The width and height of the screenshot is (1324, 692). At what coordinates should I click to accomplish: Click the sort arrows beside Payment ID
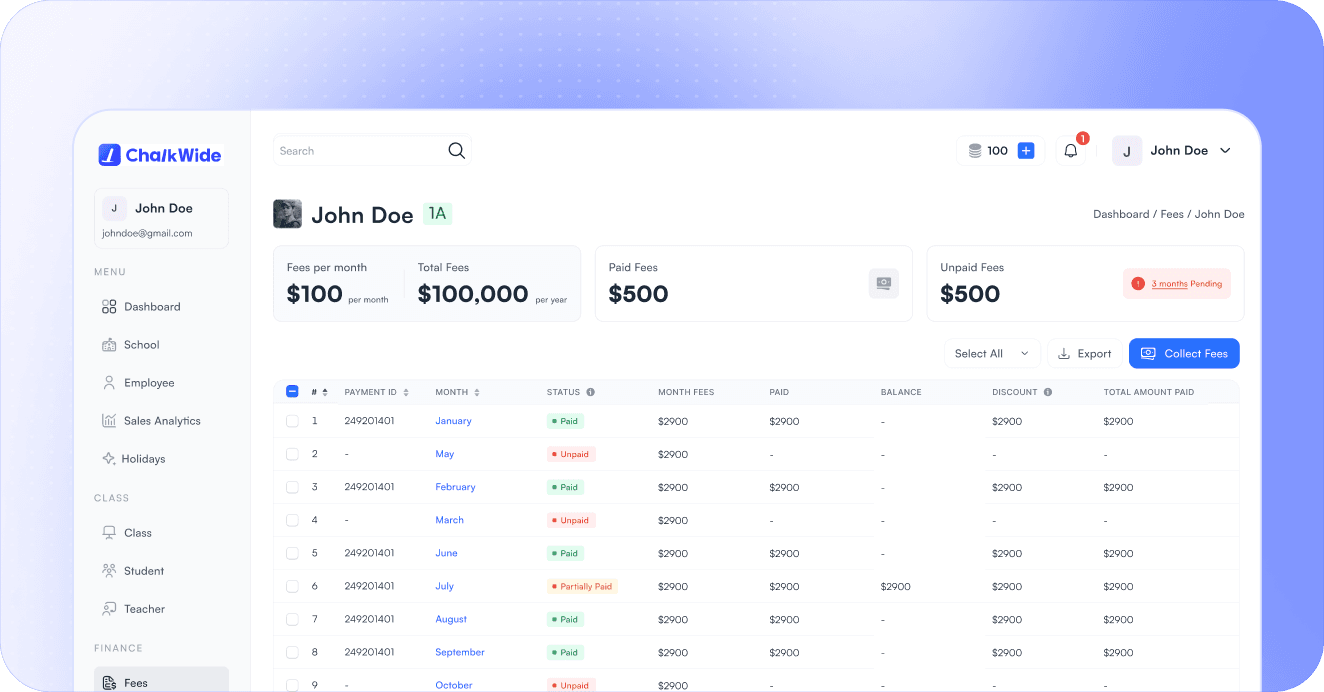406,392
